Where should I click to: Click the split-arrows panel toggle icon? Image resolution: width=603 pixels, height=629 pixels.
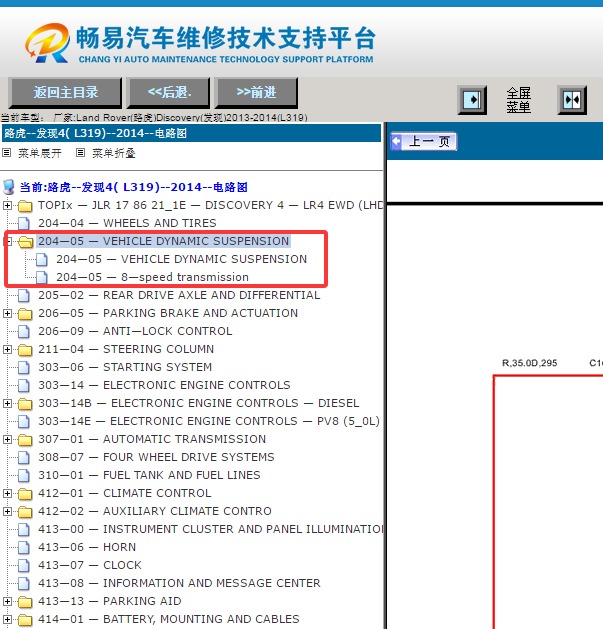pyautogui.click(x=572, y=99)
